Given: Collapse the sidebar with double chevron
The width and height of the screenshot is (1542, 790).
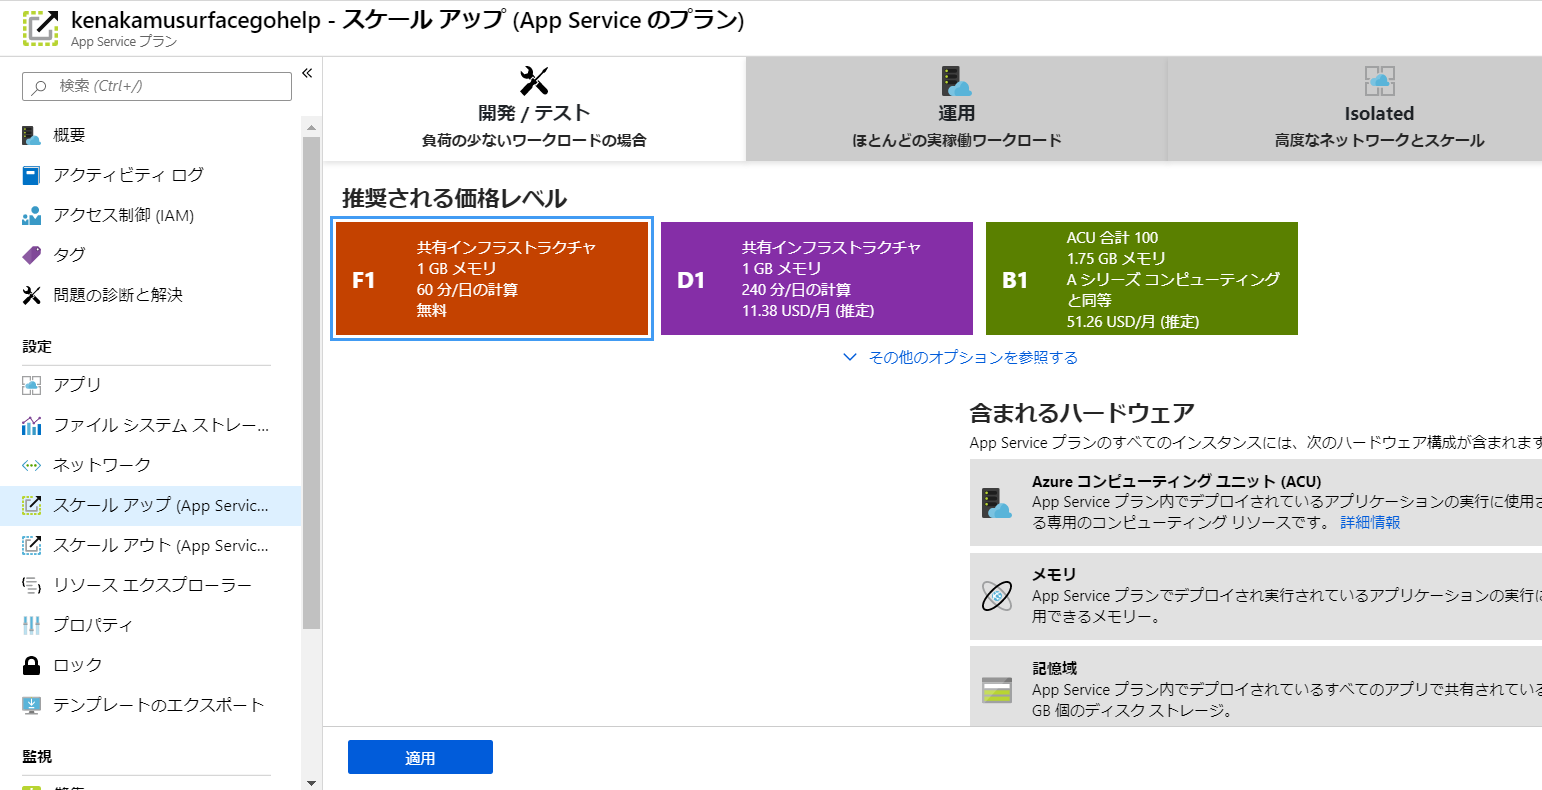Looking at the screenshot, I should pyautogui.click(x=307, y=73).
